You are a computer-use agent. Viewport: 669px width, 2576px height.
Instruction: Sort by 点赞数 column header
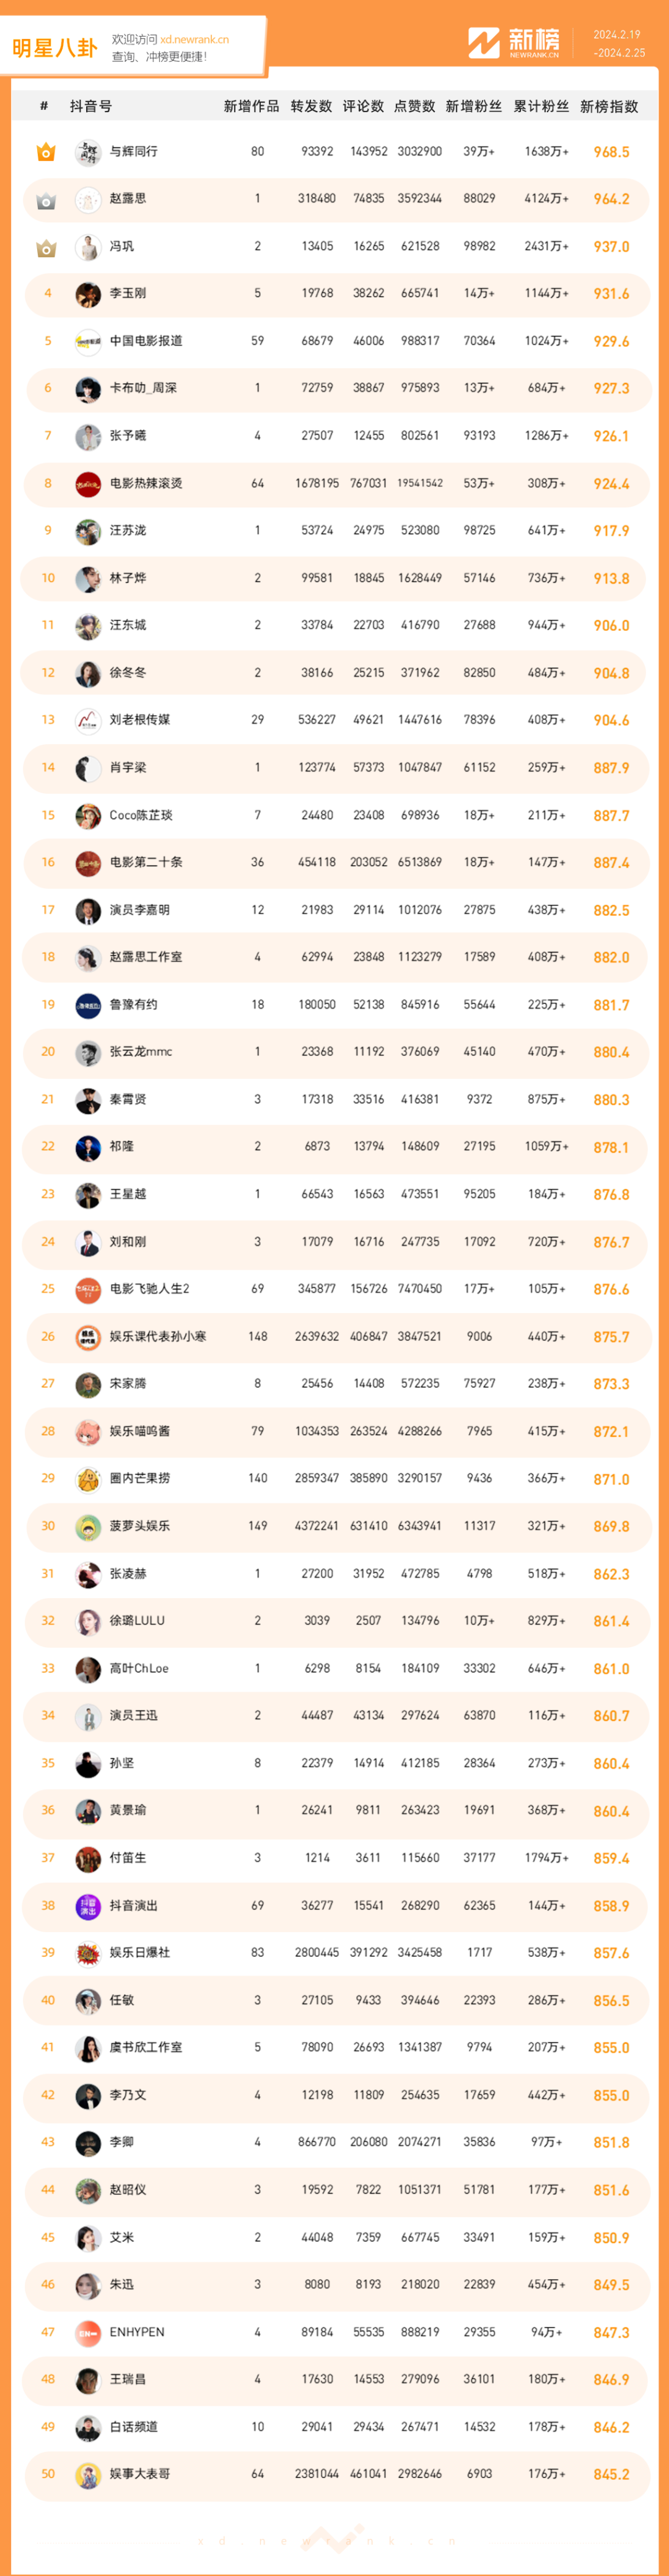(x=415, y=106)
